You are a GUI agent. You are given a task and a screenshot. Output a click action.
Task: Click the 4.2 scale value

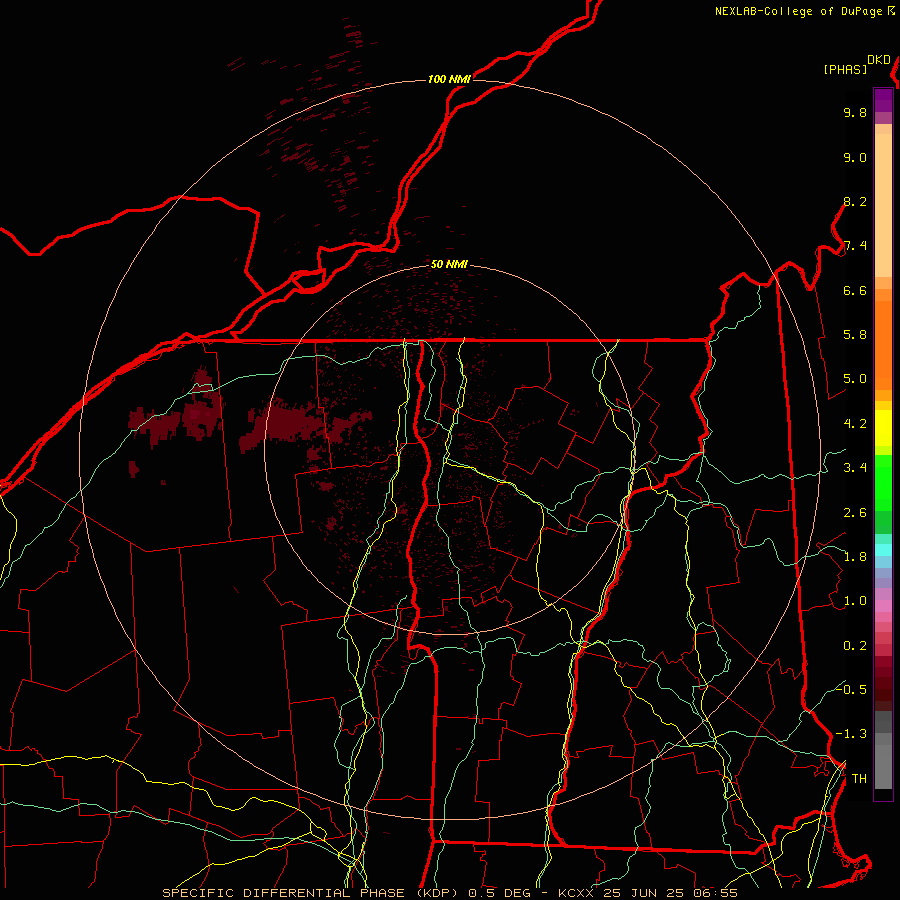pyautogui.click(x=855, y=424)
